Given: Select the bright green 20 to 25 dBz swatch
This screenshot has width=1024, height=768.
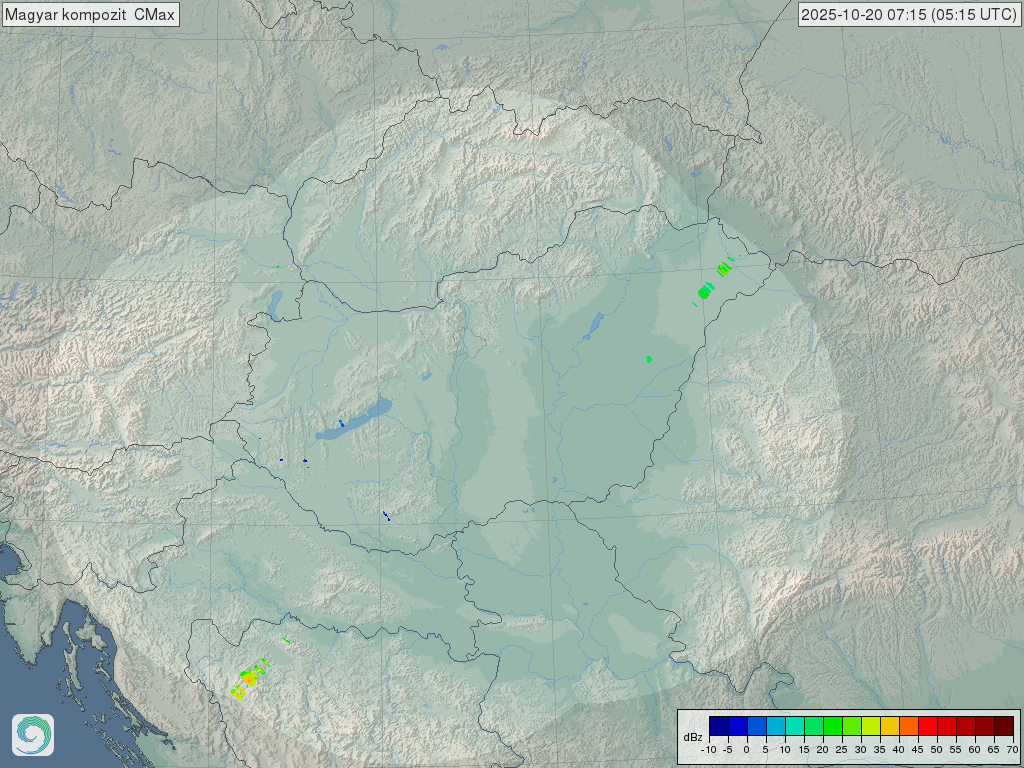Looking at the screenshot, I should pos(832,725).
